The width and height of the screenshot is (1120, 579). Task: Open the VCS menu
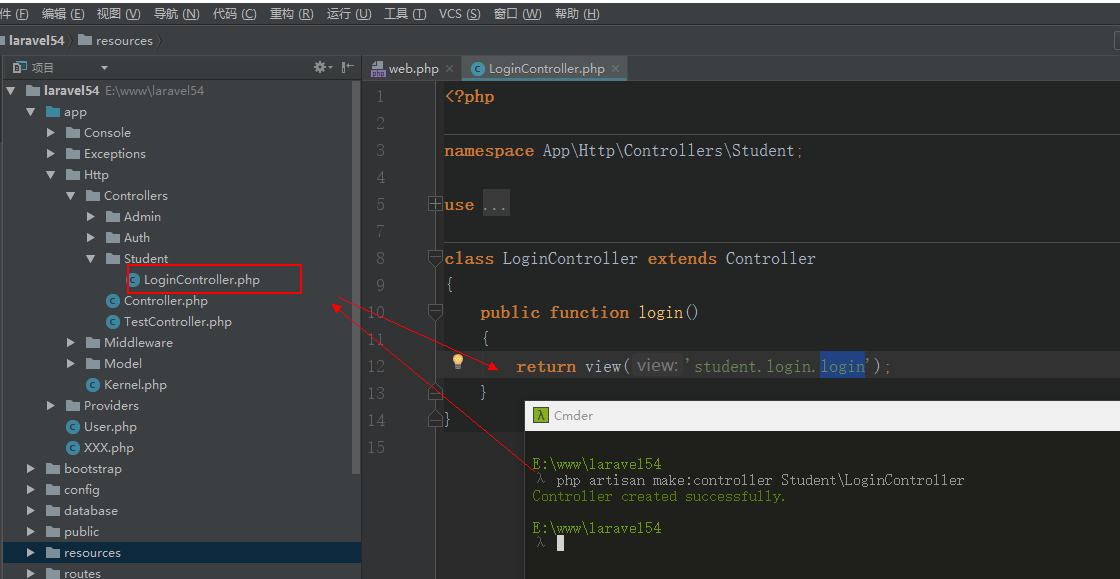coord(459,14)
